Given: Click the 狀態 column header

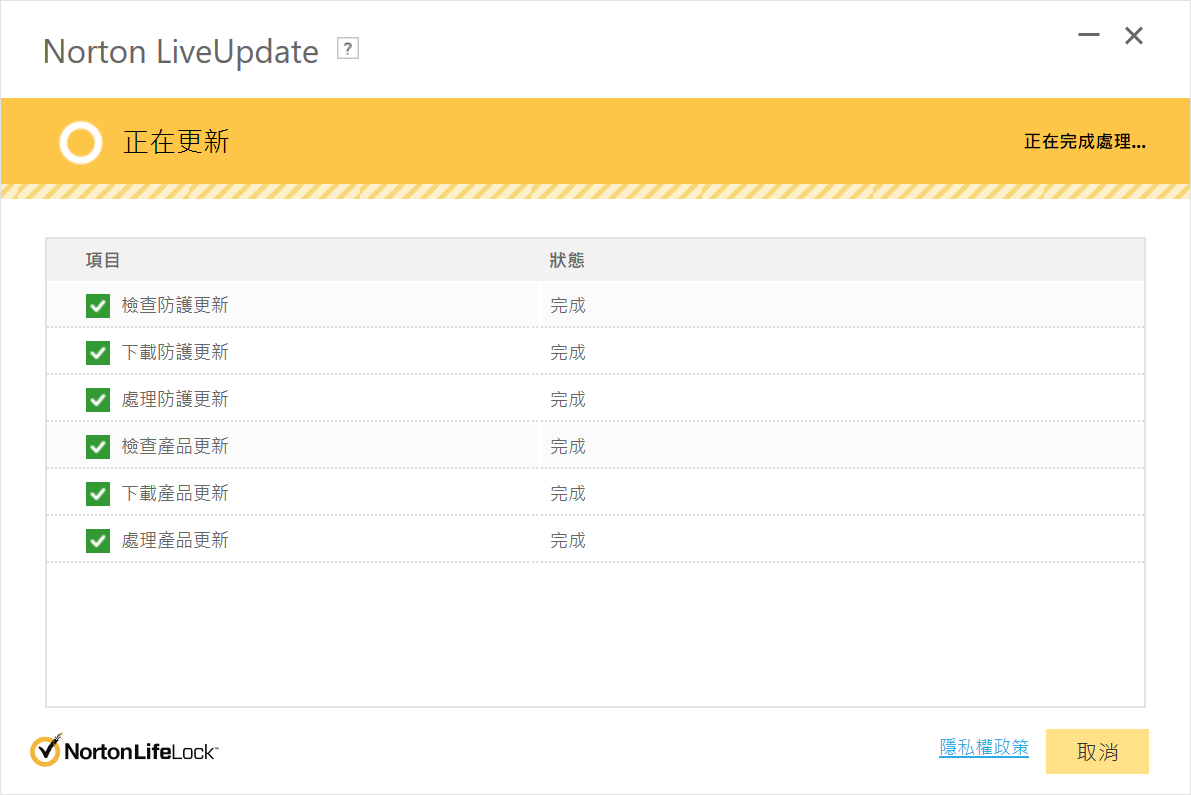Looking at the screenshot, I should [x=567, y=261].
